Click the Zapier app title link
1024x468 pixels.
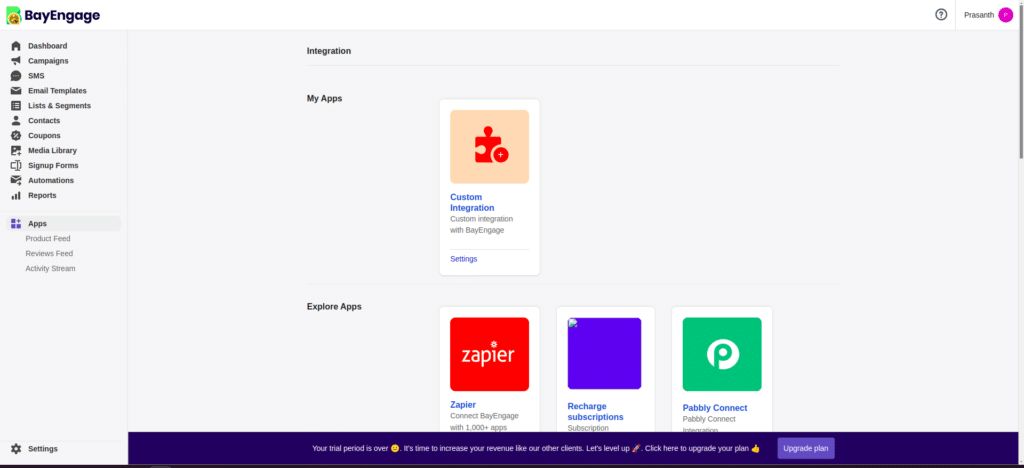(x=463, y=405)
